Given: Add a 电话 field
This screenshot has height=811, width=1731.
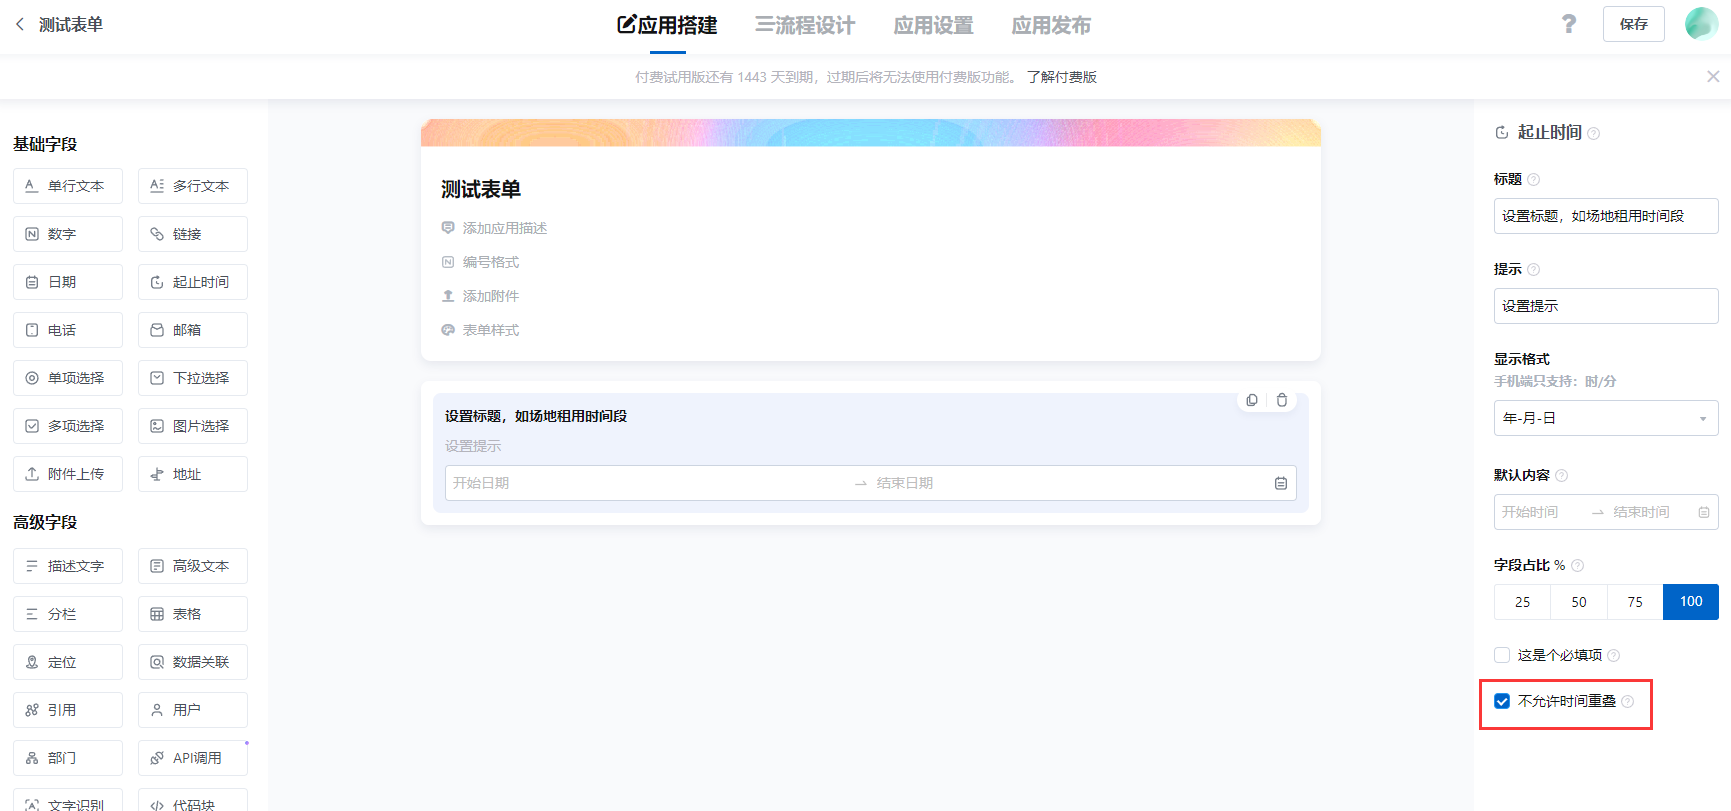Looking at the screenshot, I should (x=68, y=330).
